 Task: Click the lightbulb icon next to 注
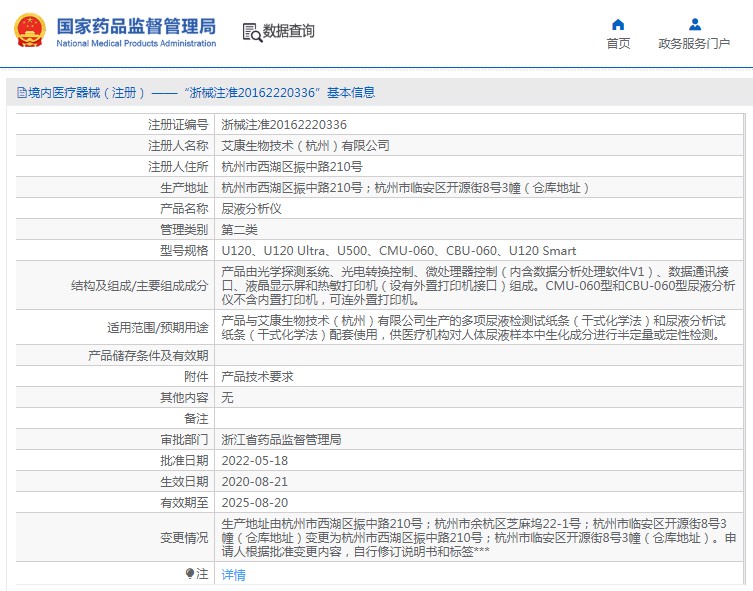pyautogui.click(x=190, y=573)
